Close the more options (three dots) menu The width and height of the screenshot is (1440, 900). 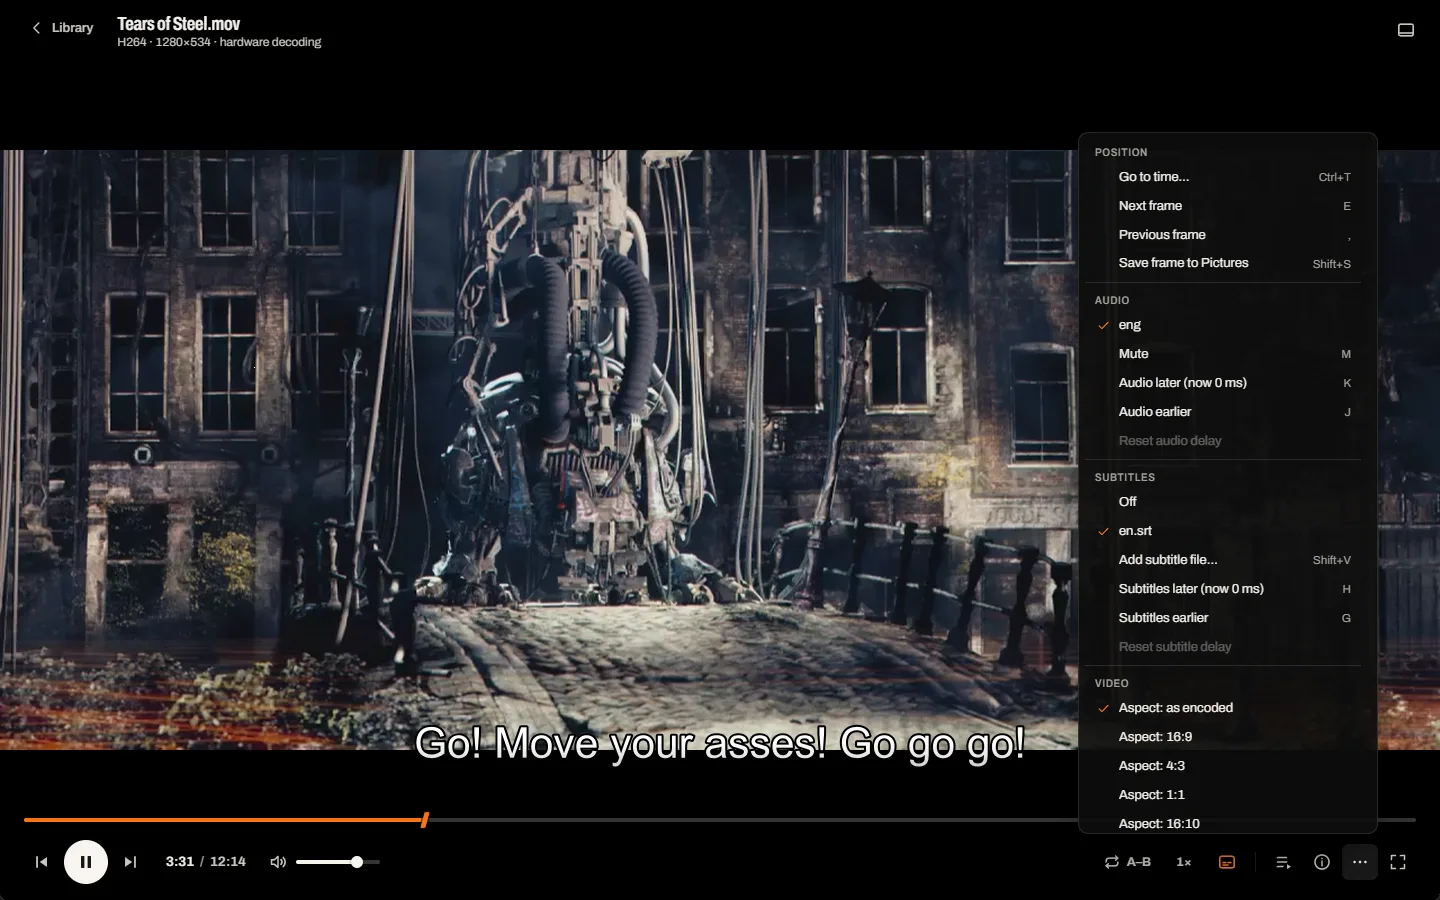(x=1360, y=862)
